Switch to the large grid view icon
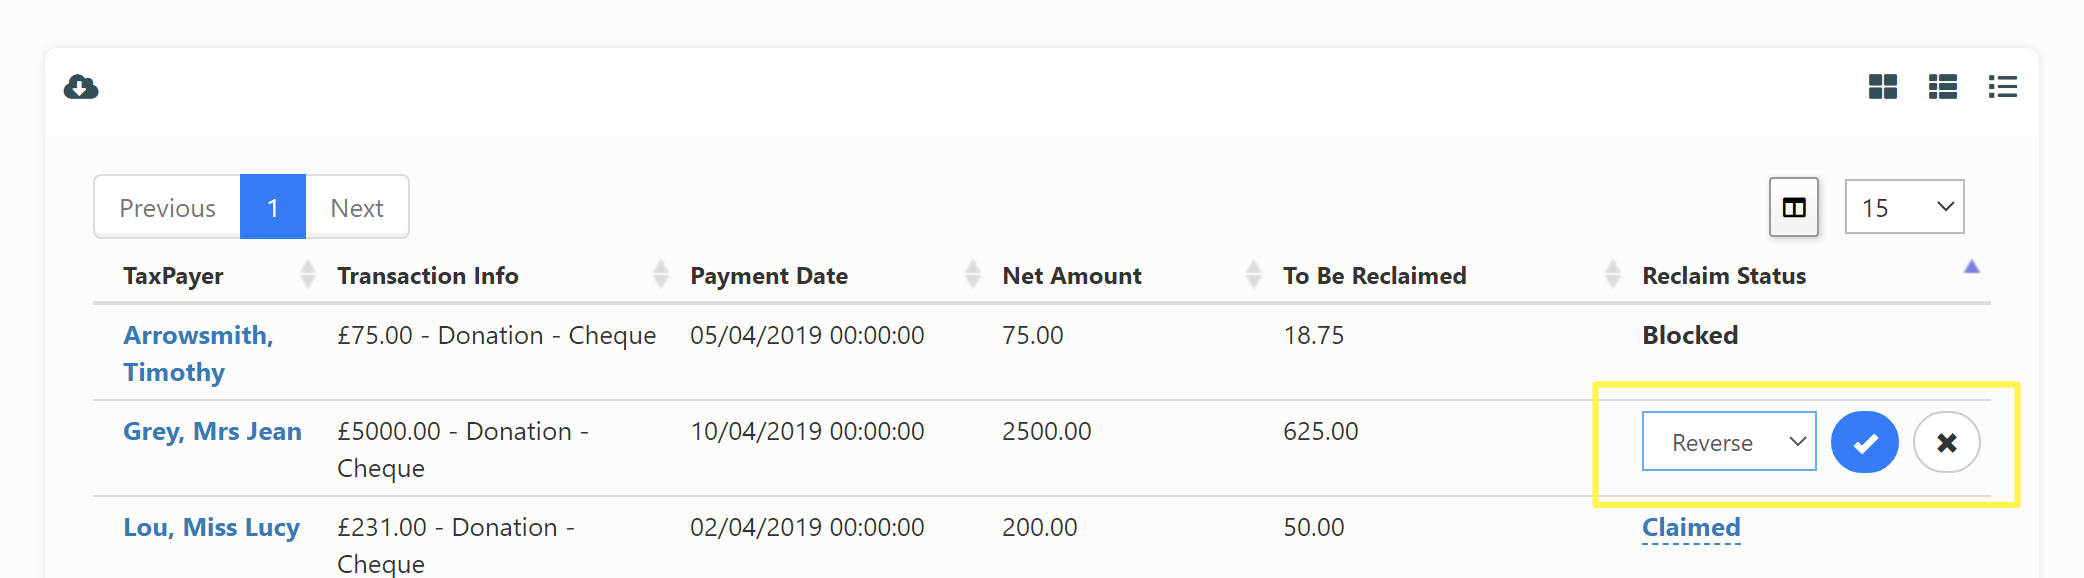Viewport: 2084px width, 578px height. 1883,87
